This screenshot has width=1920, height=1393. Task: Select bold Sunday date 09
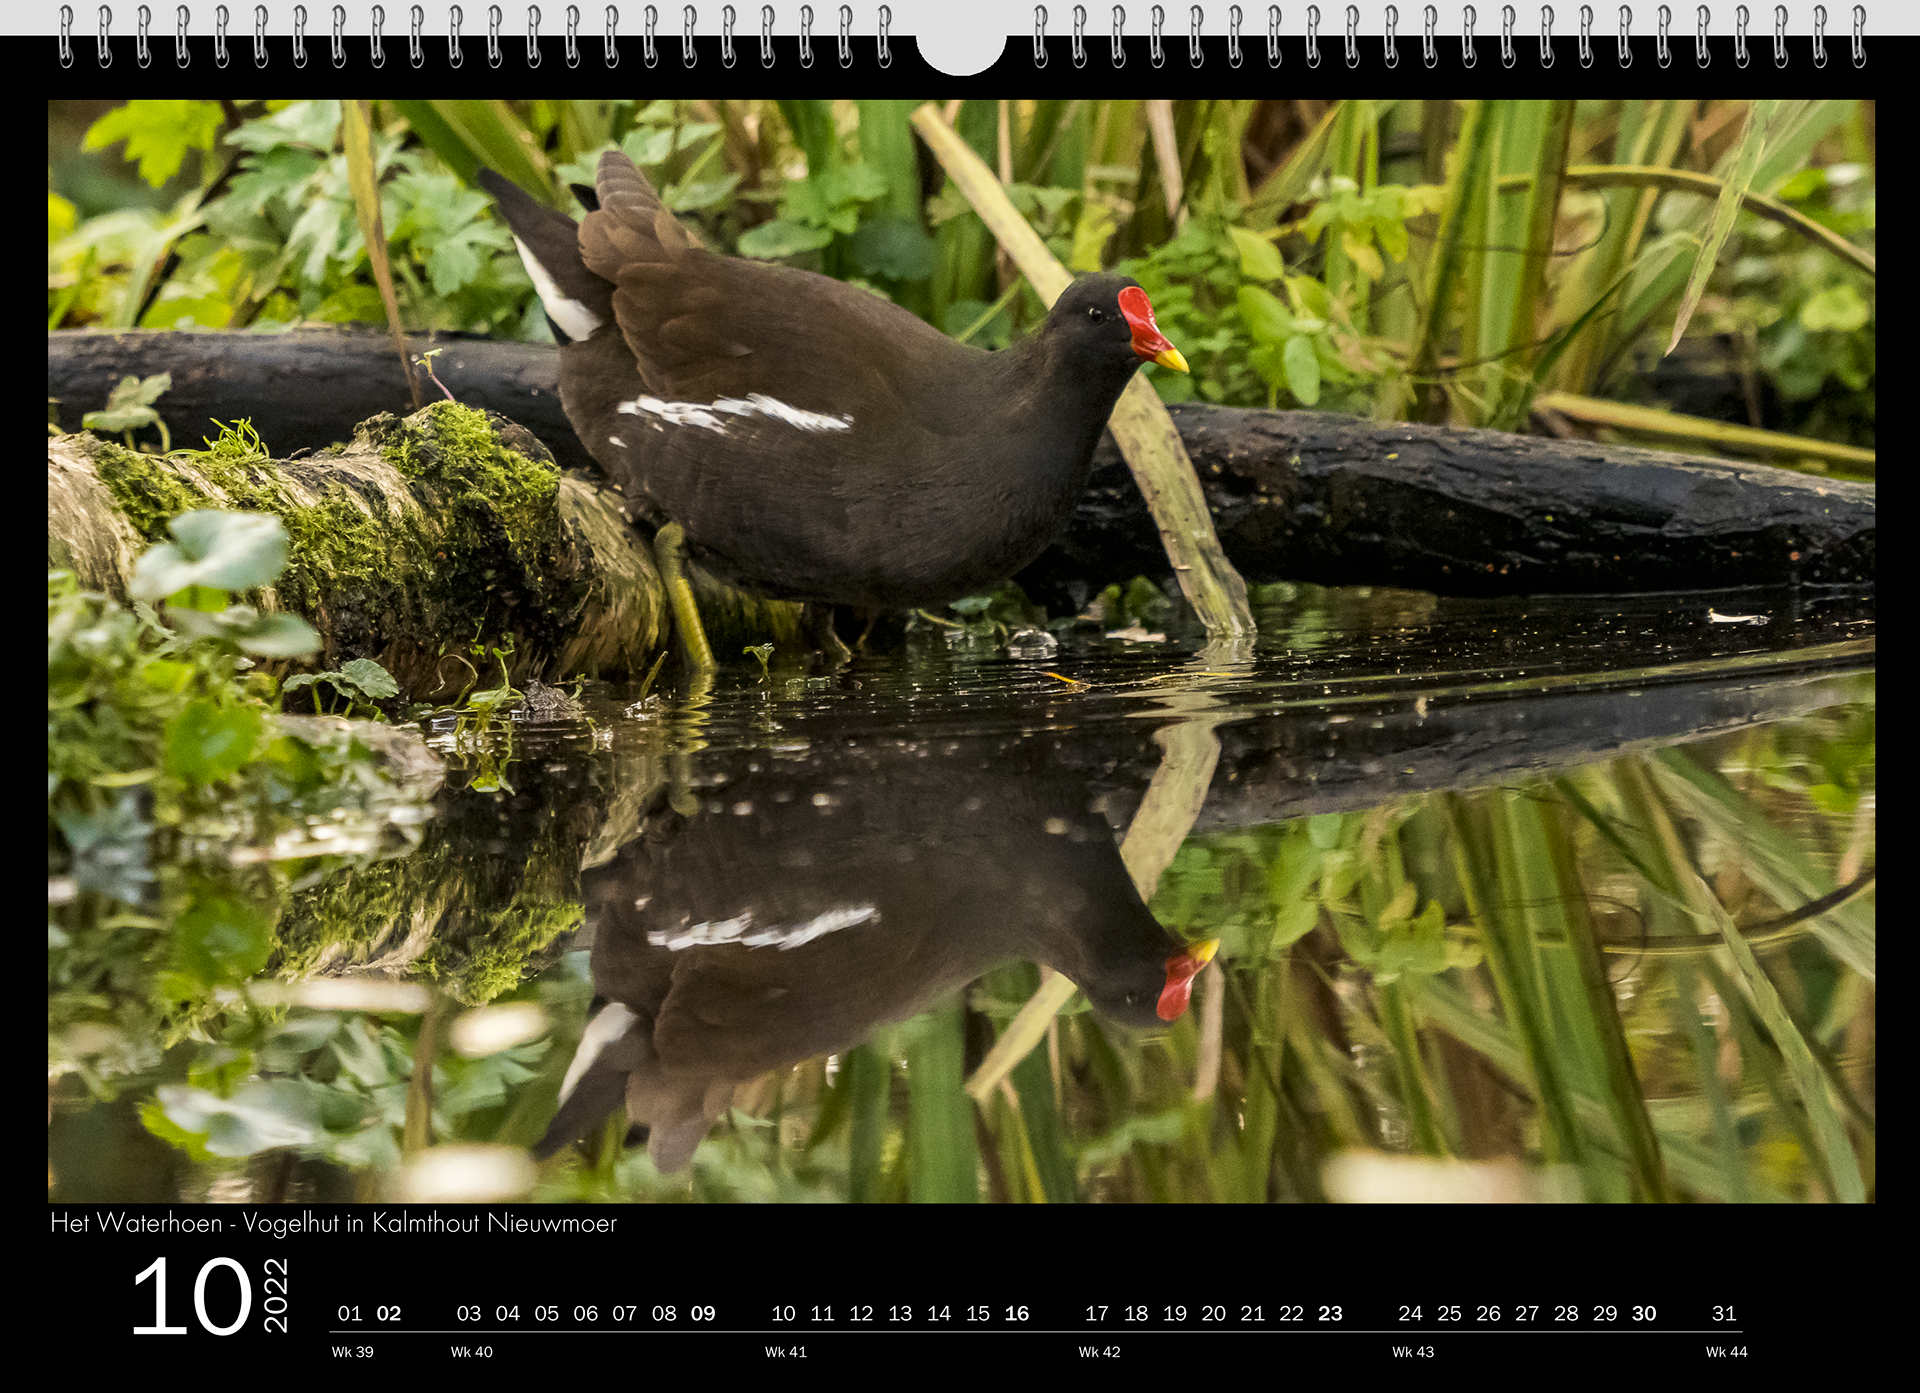click(x=703, y=1313)
